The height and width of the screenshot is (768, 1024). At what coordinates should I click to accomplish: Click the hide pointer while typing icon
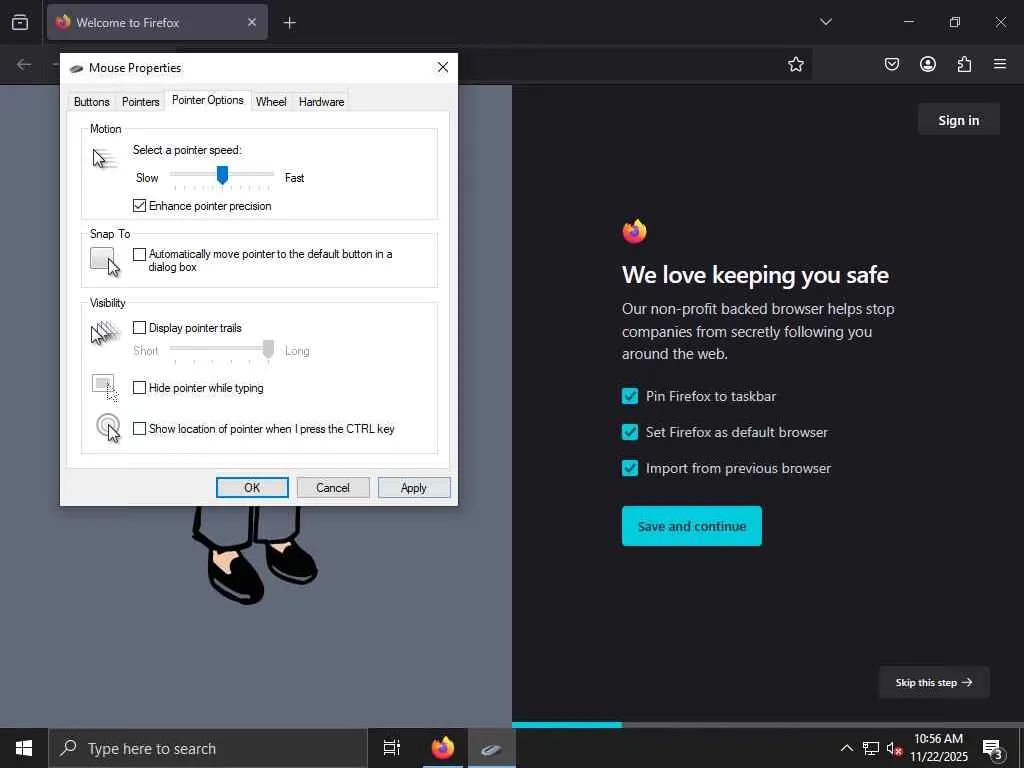[x=106, y=387]
